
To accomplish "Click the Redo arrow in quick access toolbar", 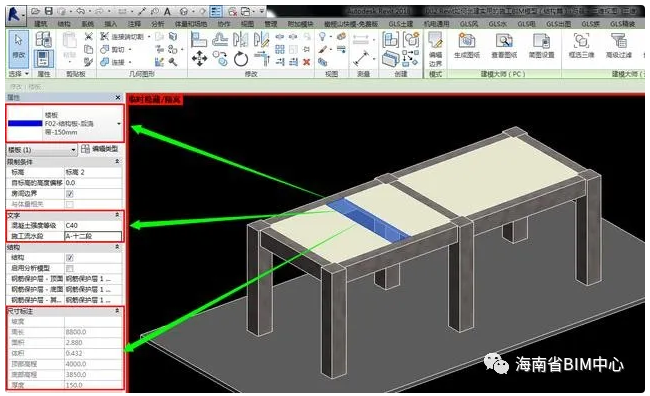I will pos(100,11).
